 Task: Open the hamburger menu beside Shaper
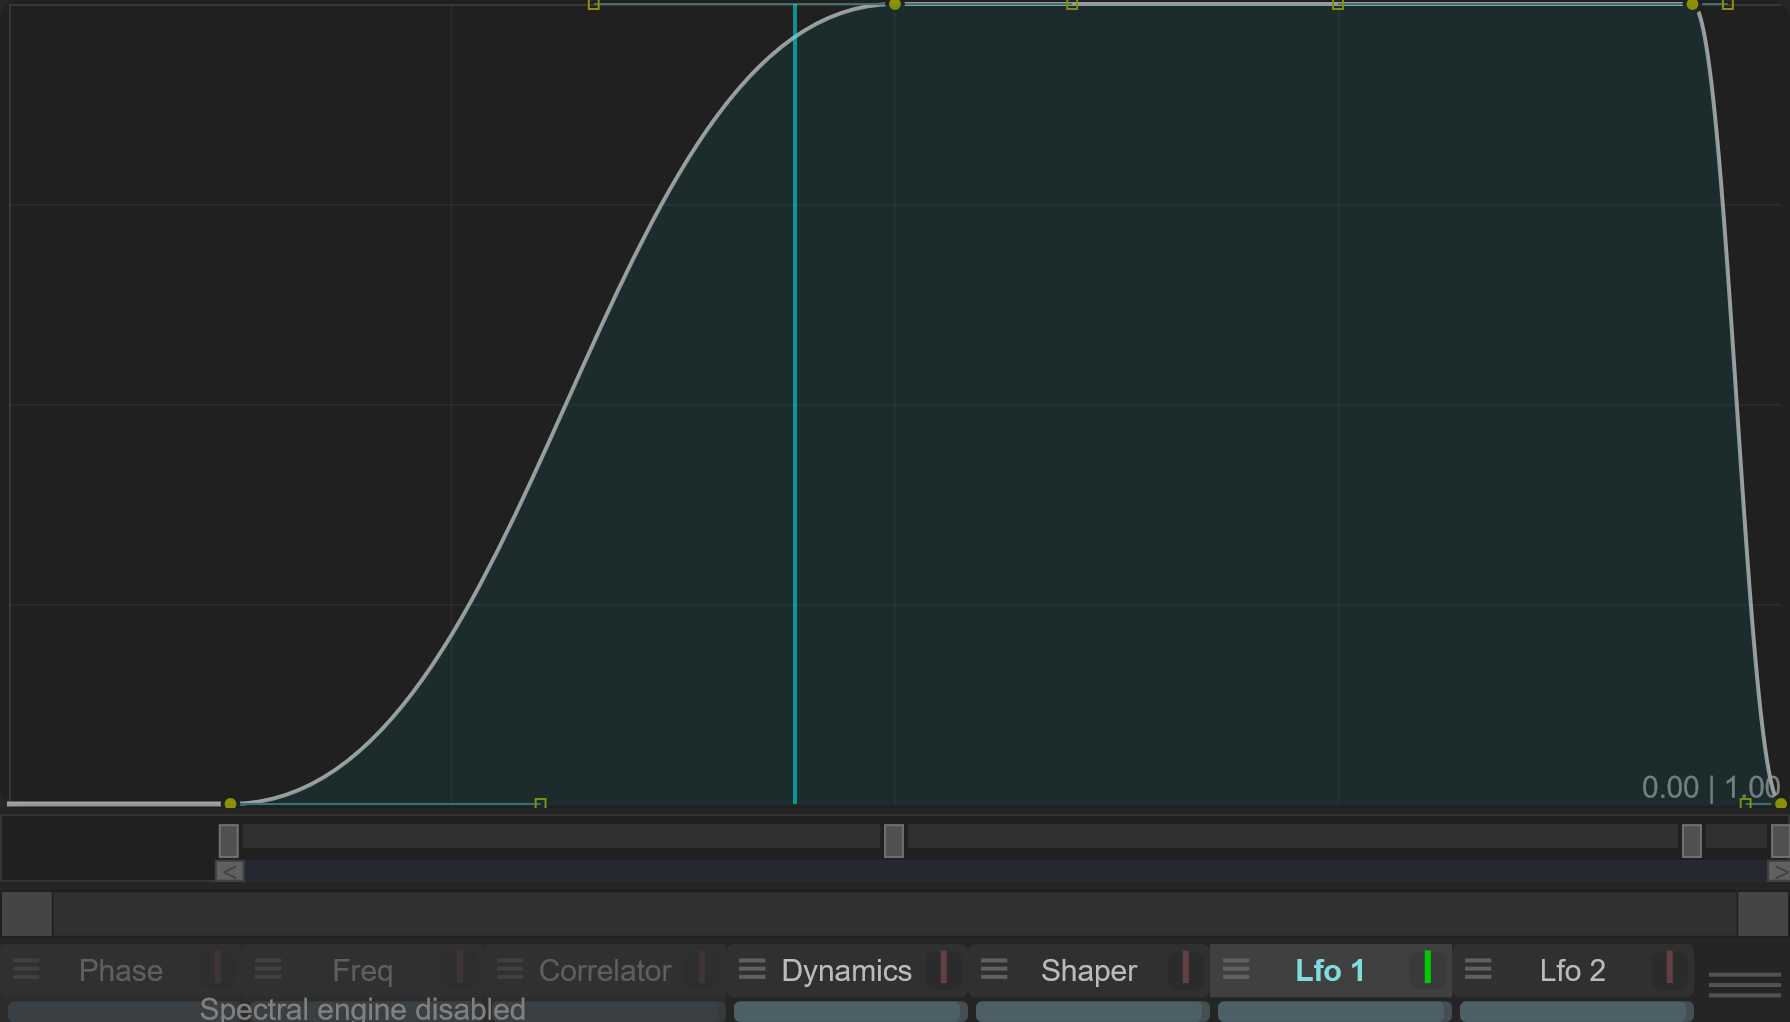tap(994, 969)
